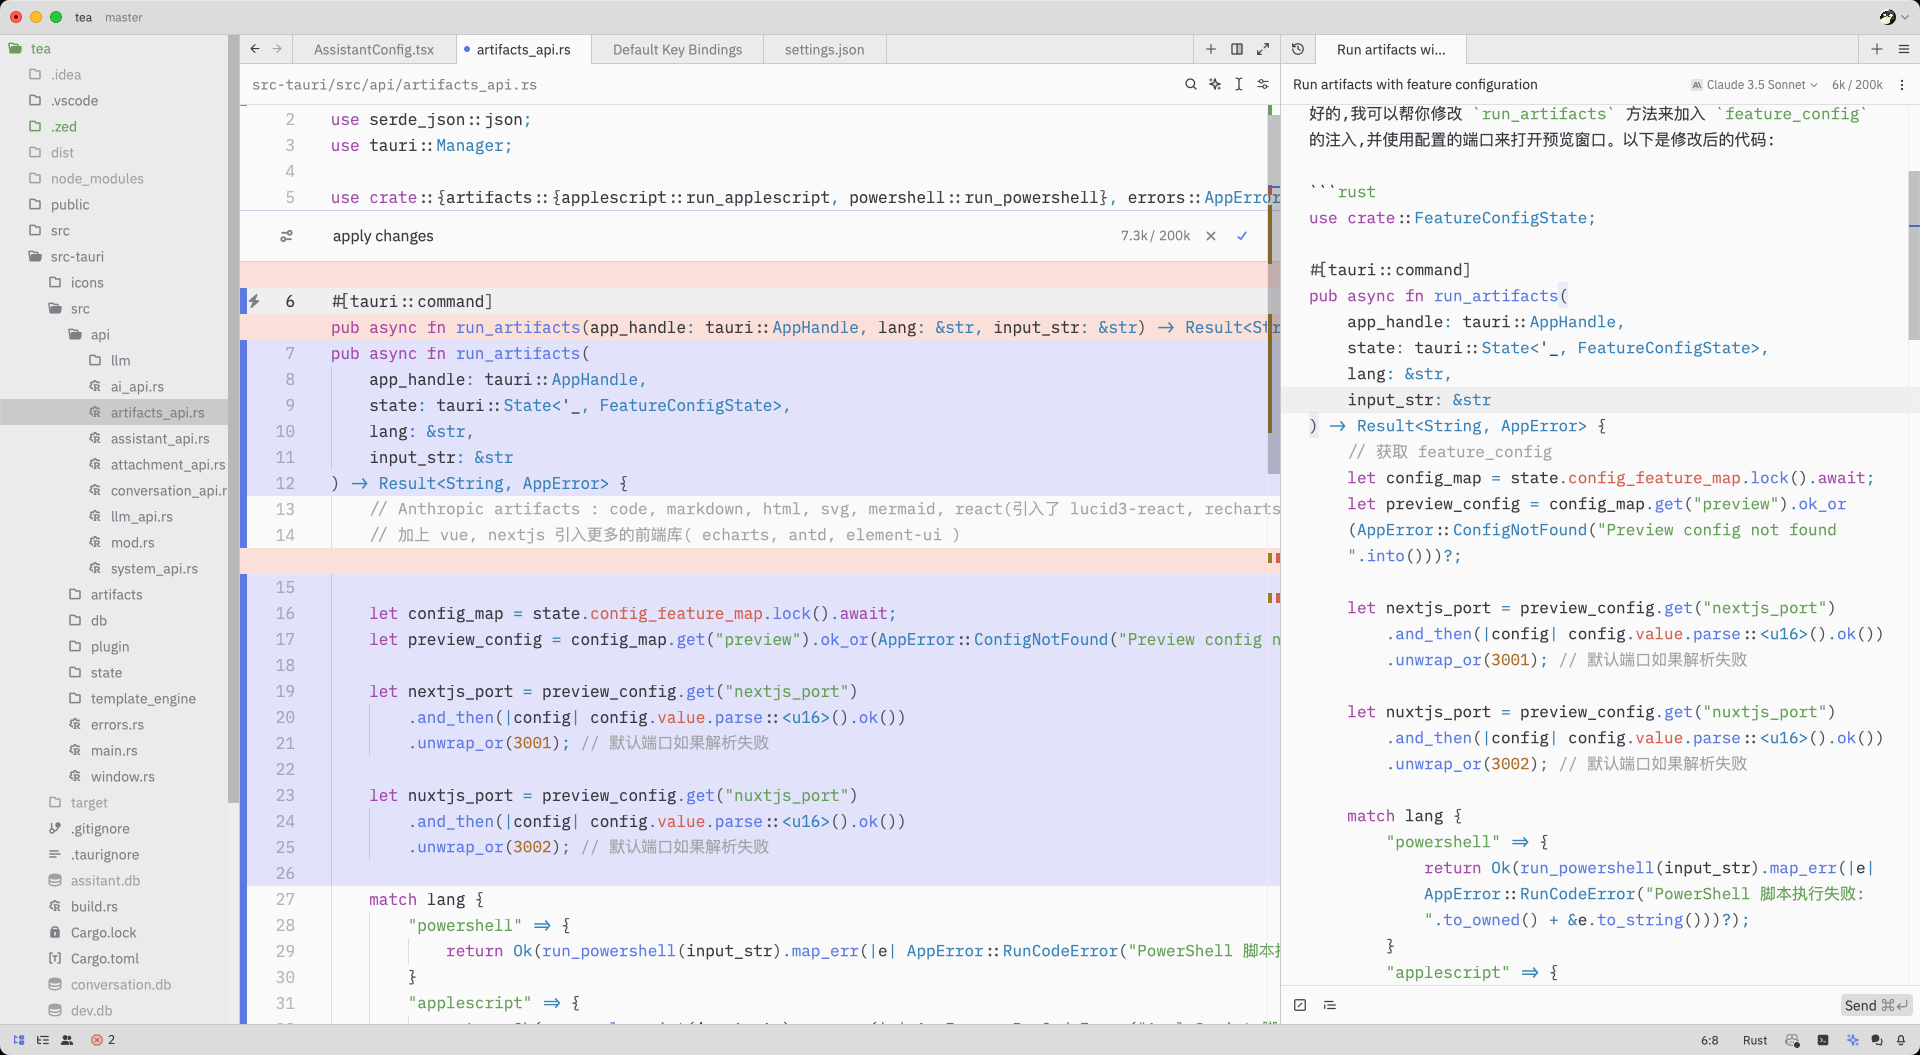Switch to the settings.json tab
The height and width of the screenshot is (1055, 1920).
(825, 50)
